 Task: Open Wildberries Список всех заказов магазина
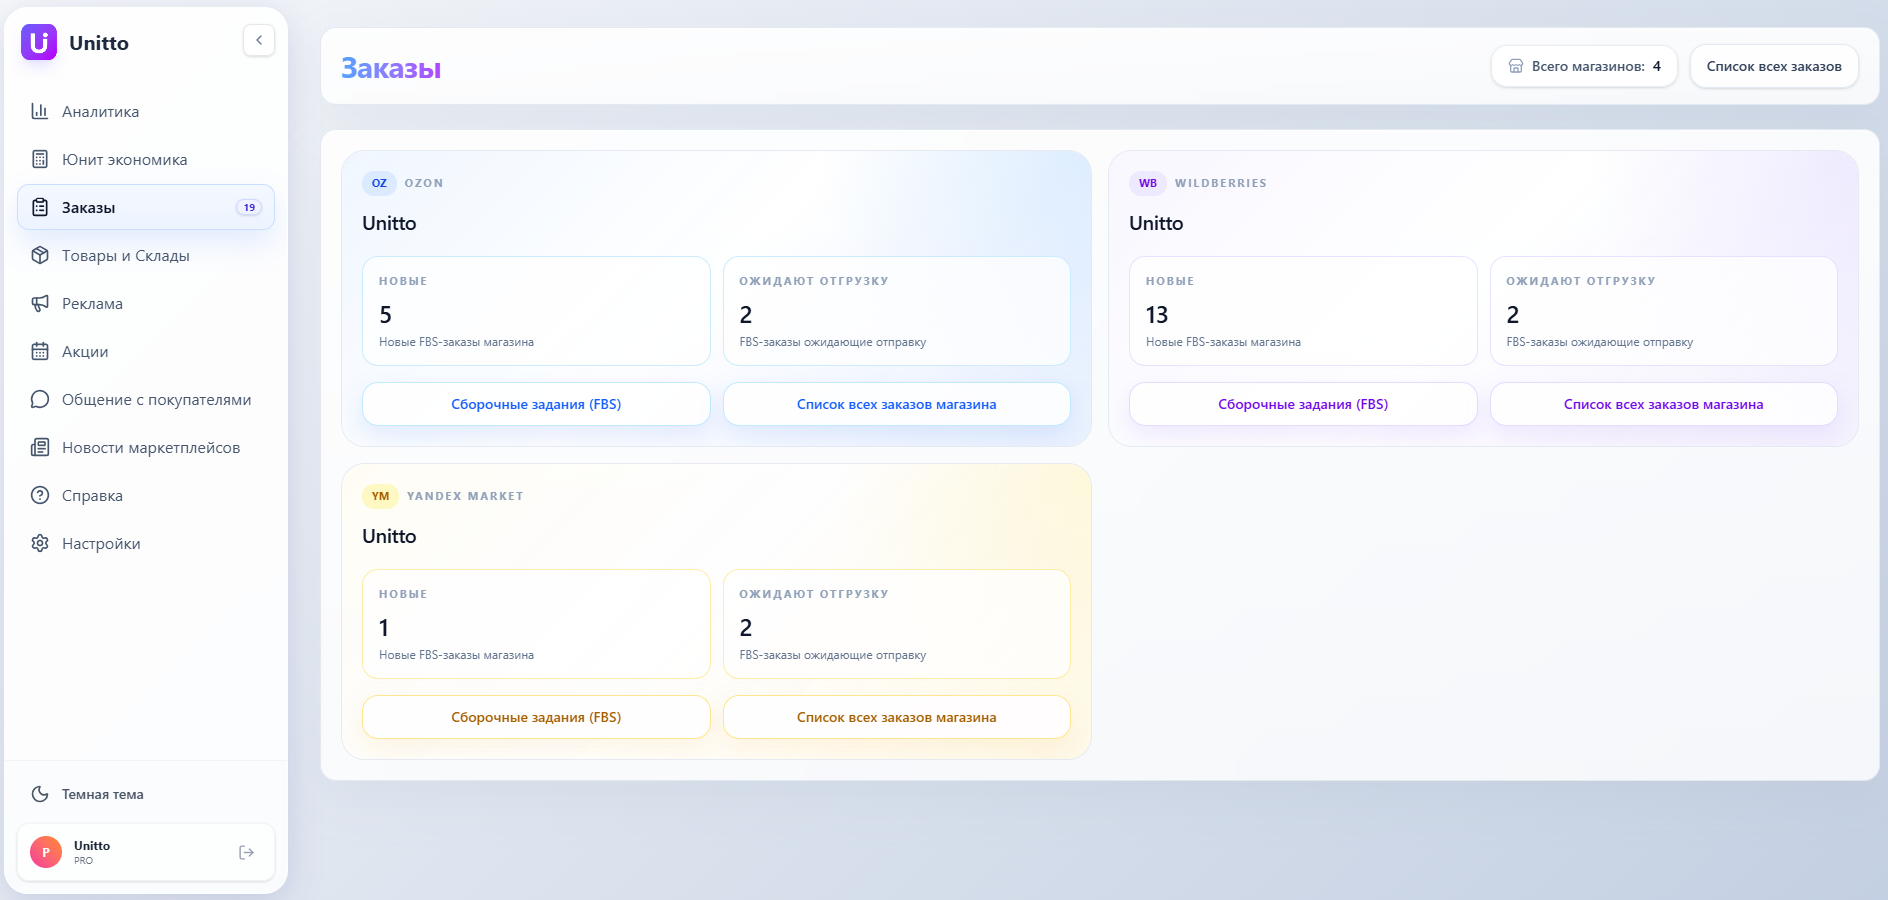tap(1664, 404)
